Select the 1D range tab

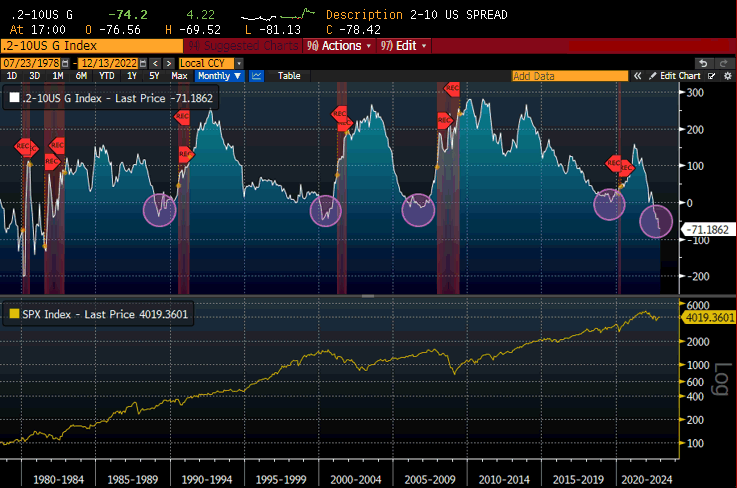click(12, 76)
